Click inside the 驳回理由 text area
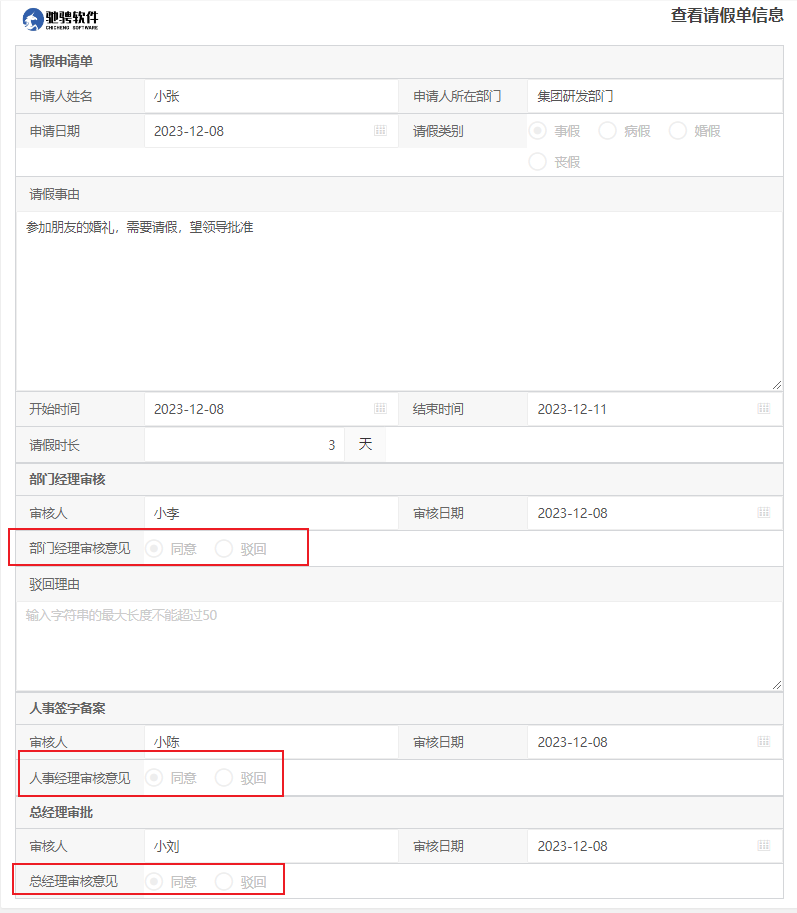 tap(398, 645)
